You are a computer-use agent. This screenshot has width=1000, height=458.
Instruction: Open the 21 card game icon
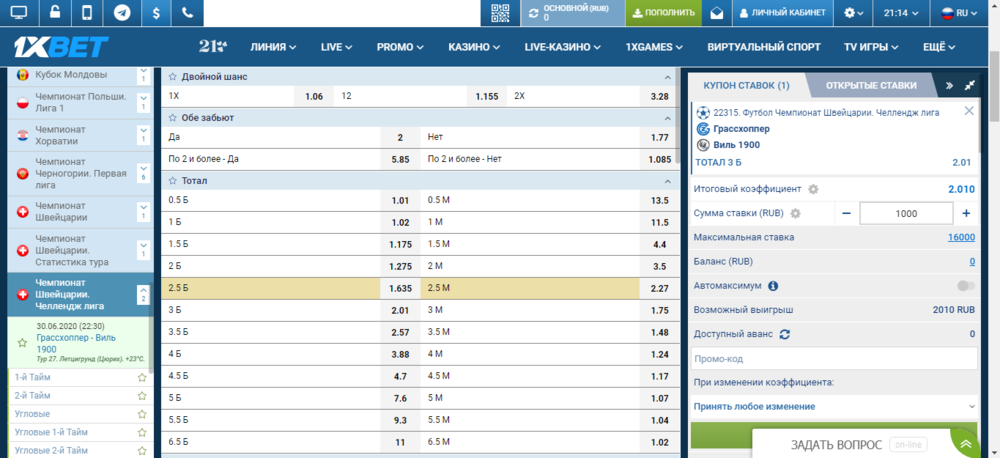(x=212, y=47)
